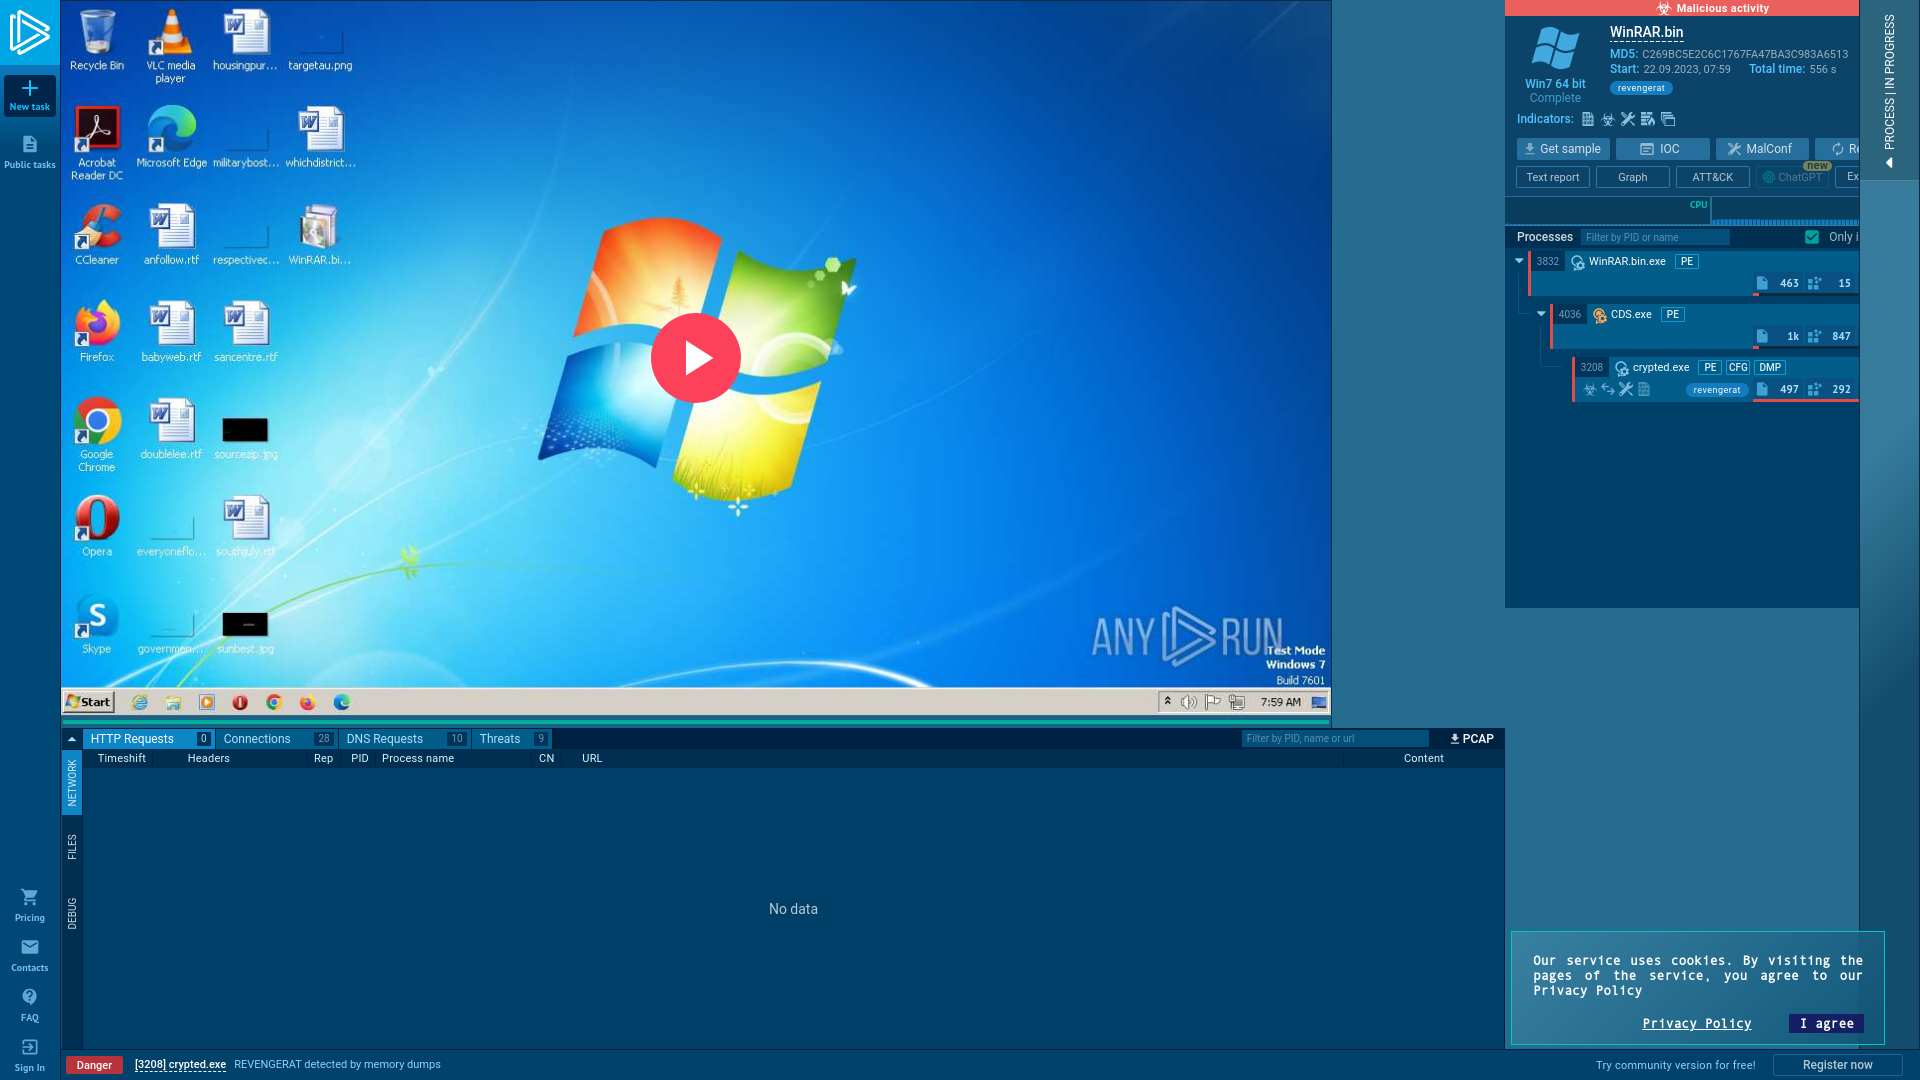Click the ChatGPT button
The height and width of the screenshot is (1080, 1920).
tap(1792, 177)
